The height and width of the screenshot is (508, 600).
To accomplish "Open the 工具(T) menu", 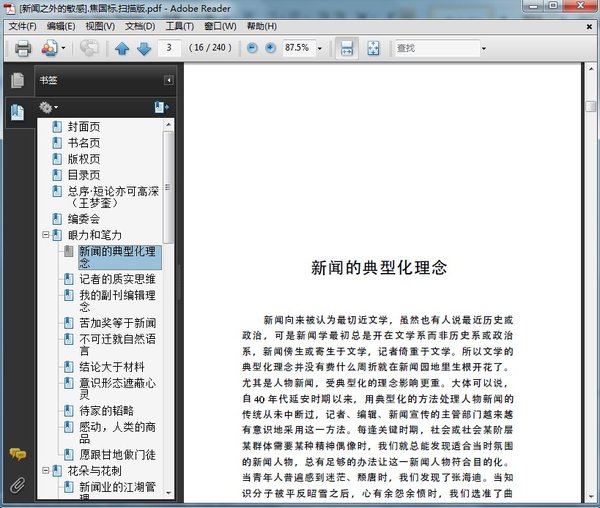I will (x=180, y=25).
